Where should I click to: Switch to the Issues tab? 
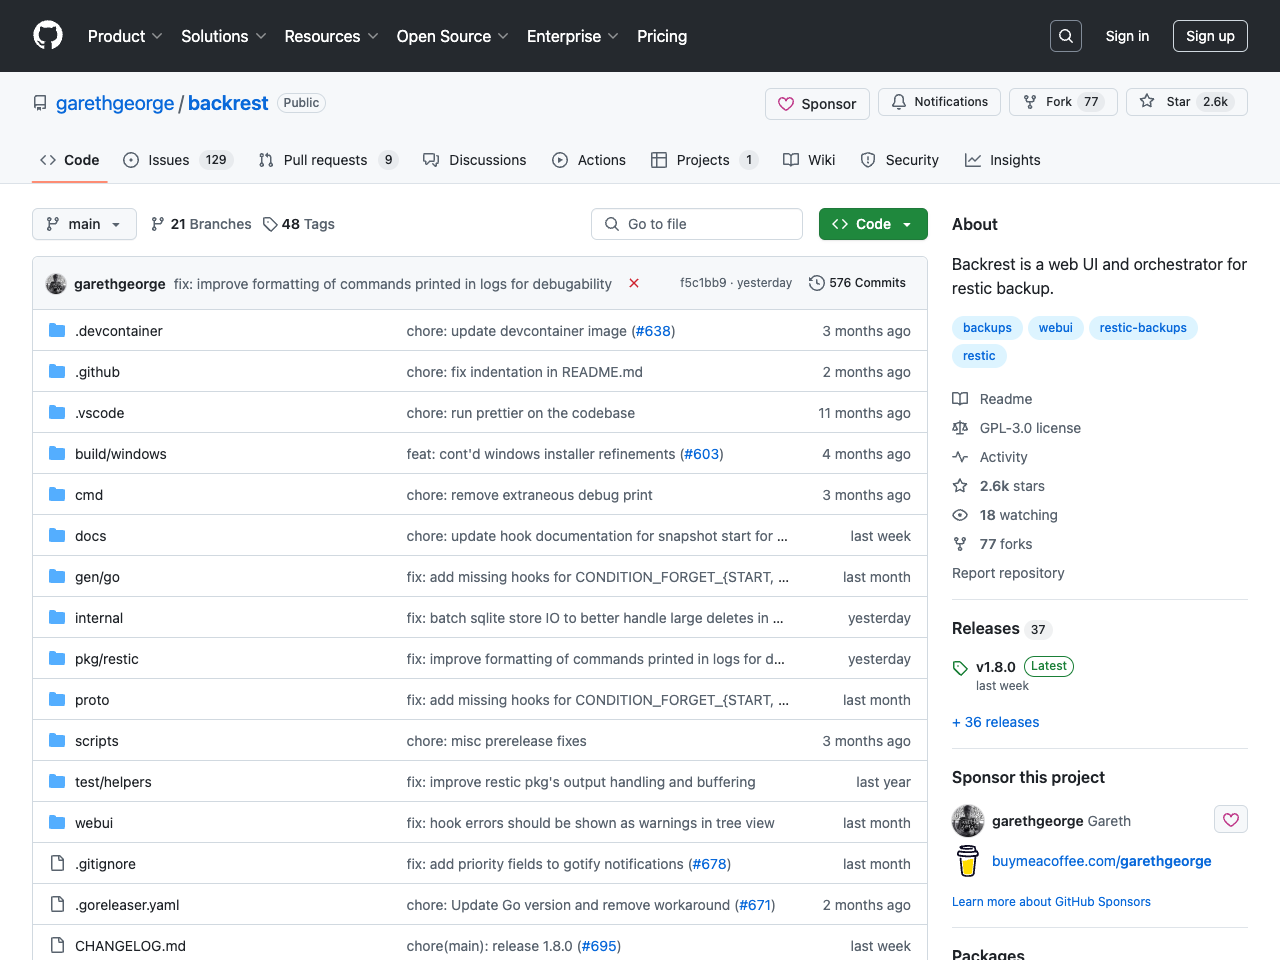click(x=177, y=160)
